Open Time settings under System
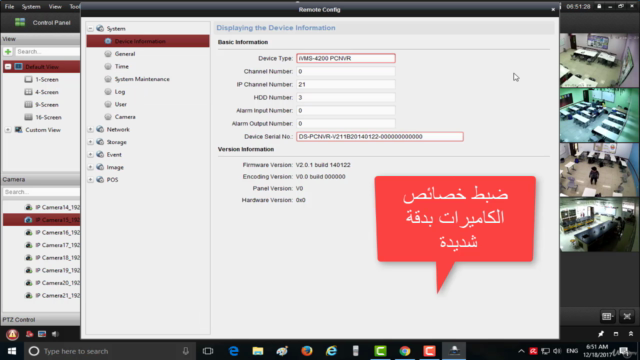This screenshot has height=360, width=640. (121, 67)
